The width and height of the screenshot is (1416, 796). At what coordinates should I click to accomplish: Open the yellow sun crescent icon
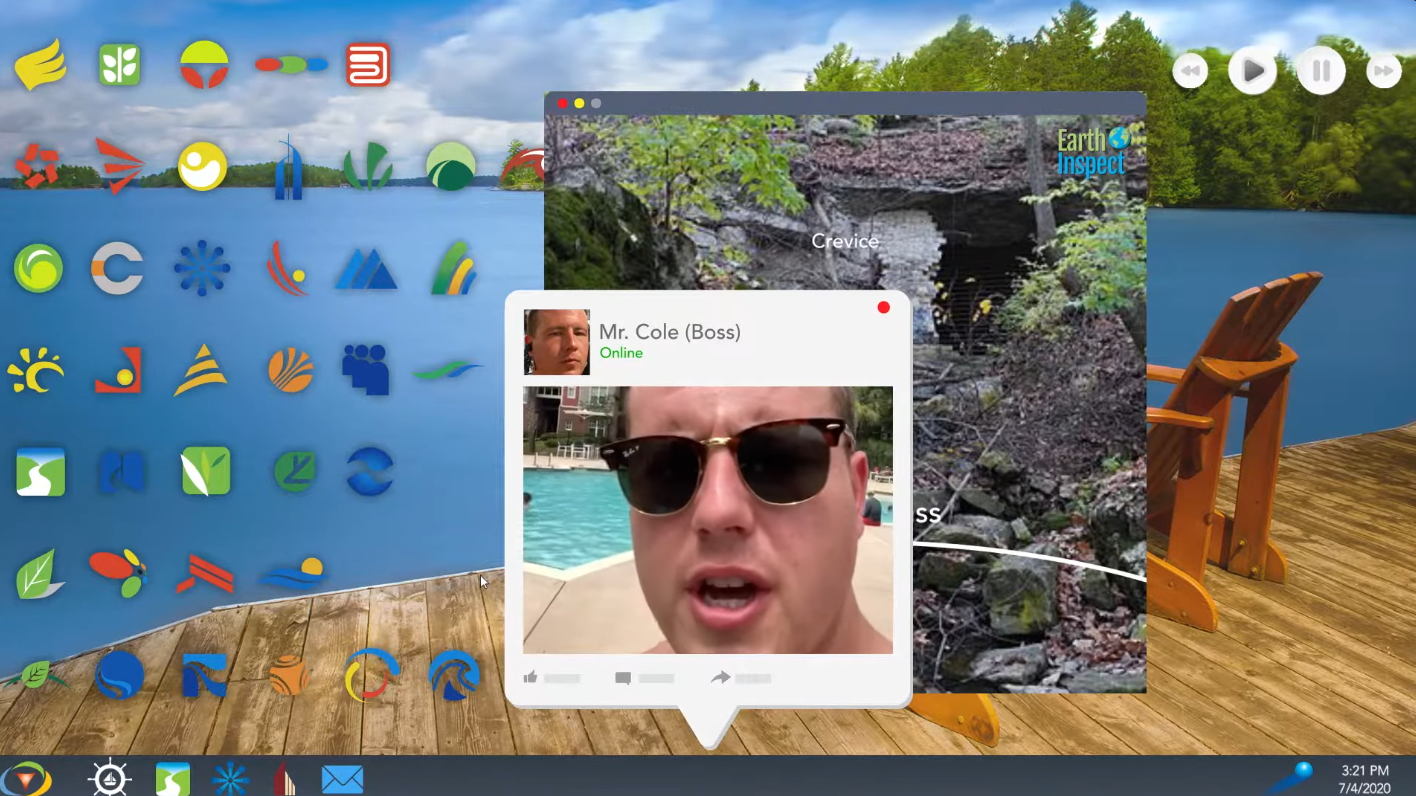coord(36,370)
